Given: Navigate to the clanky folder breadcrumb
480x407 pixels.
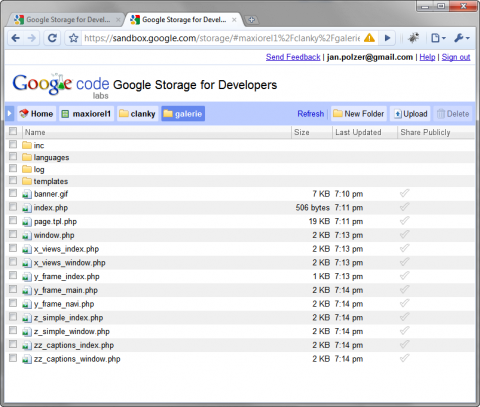Looking at the screenshot, I should coord(138,114).
